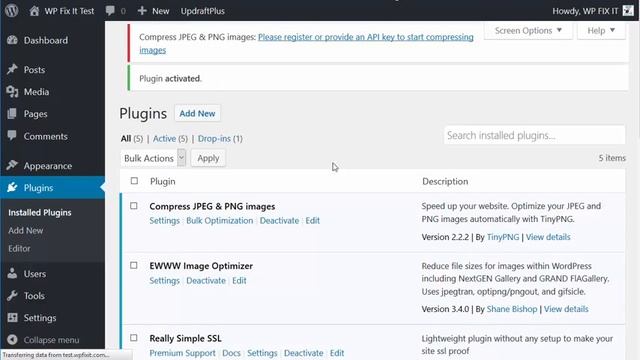
Task: Edit the Compress JPEG & PNG images plugin
Action: coord(313,220)
